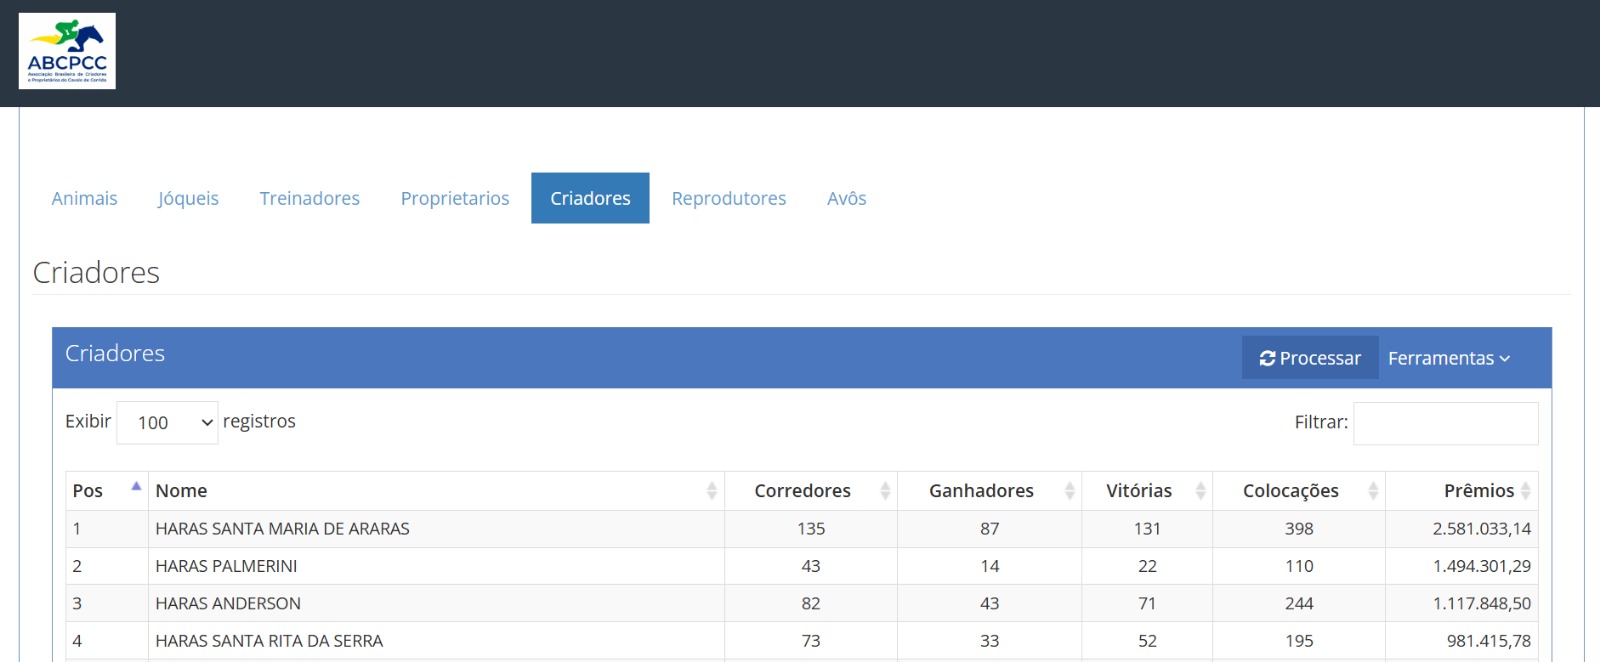Sort by Ganhadores column sort icon
Screen dimensions: 1600x662
[1069, 491]
